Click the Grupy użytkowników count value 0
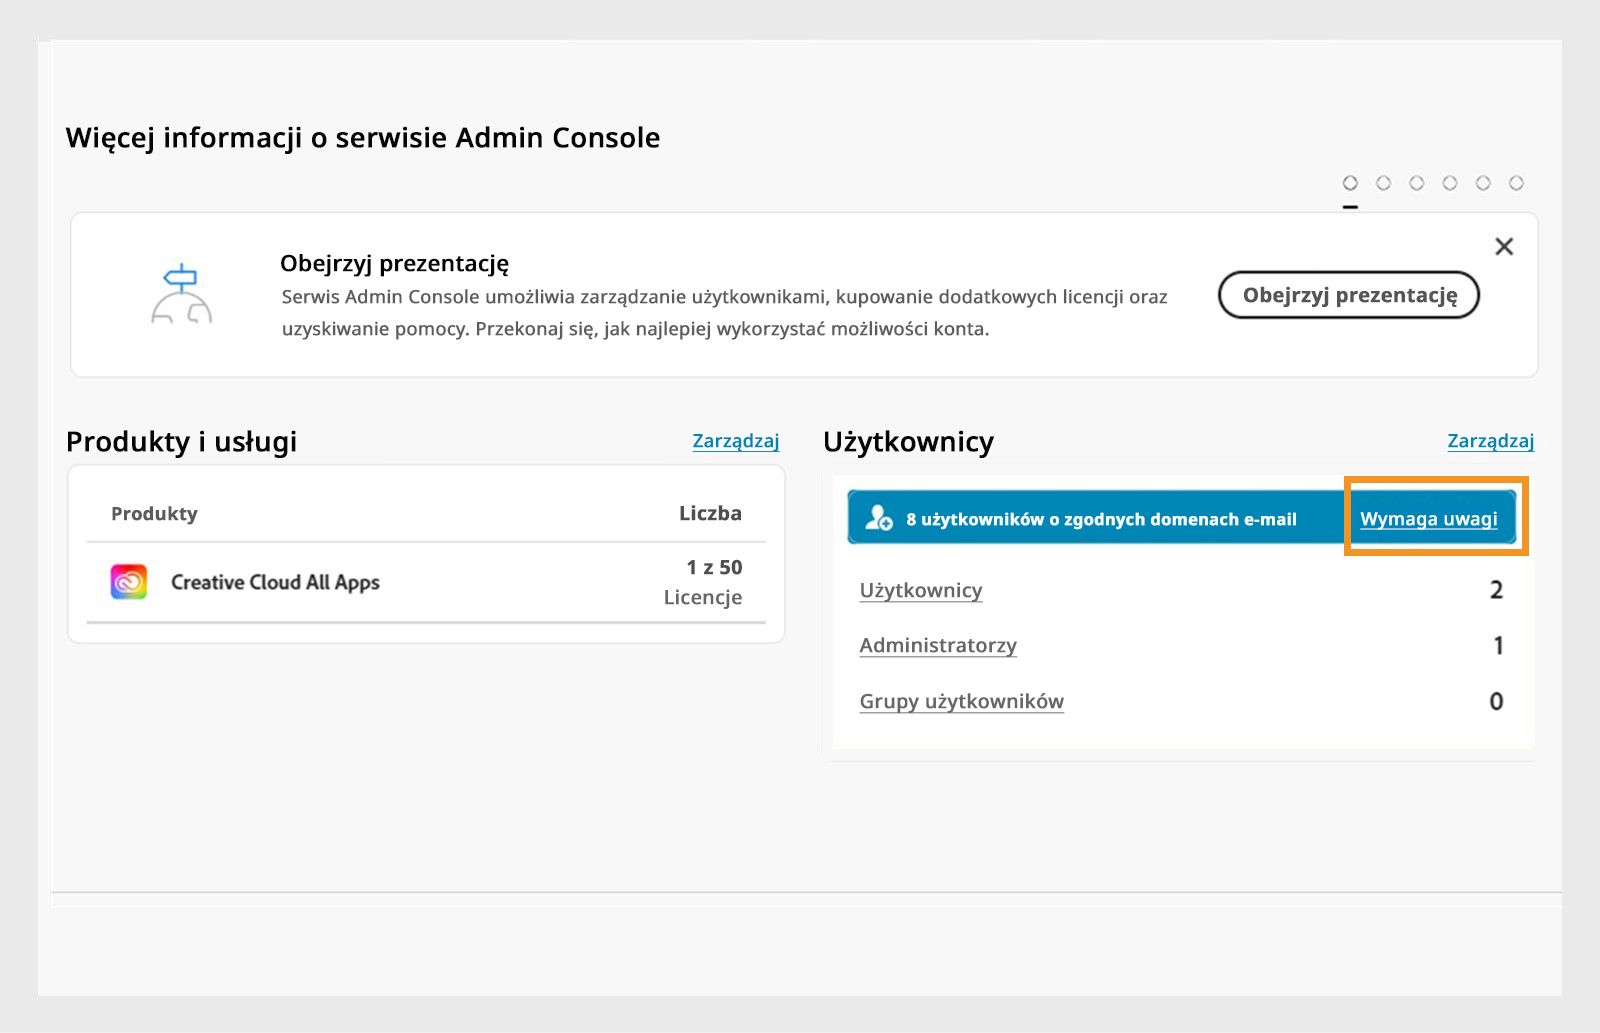1600x1033 pixels. (x=1496, y=701)
